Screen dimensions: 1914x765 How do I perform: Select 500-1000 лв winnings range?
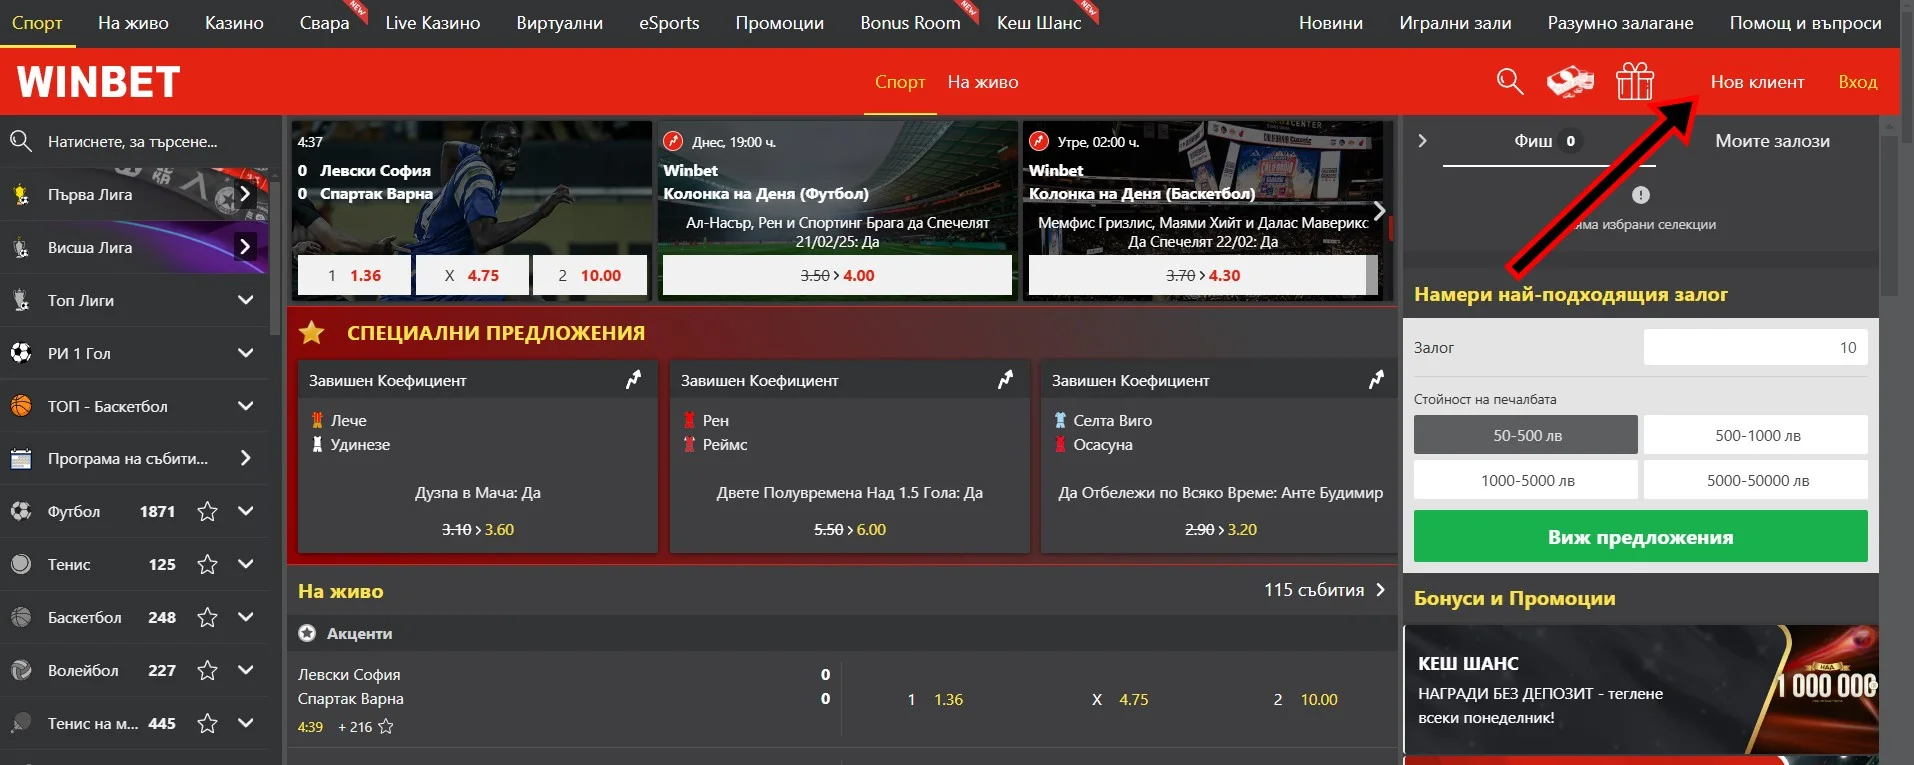1755,435
